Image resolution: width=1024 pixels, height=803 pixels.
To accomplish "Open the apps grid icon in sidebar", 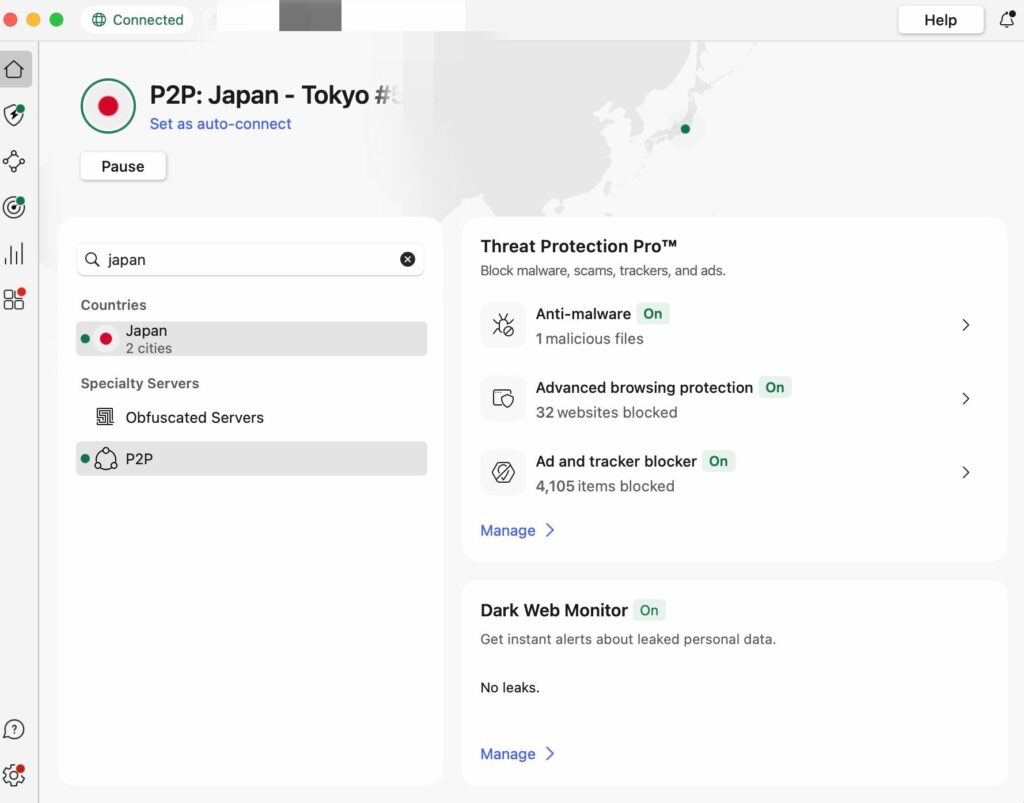I will (14, 300).
